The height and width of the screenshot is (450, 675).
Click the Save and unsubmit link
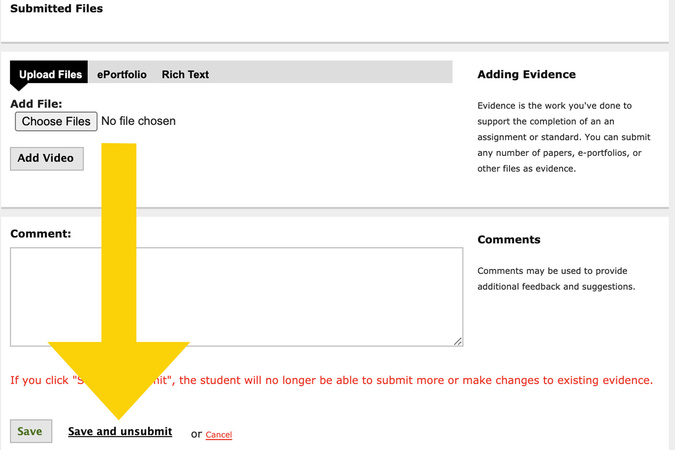(120, 431)
